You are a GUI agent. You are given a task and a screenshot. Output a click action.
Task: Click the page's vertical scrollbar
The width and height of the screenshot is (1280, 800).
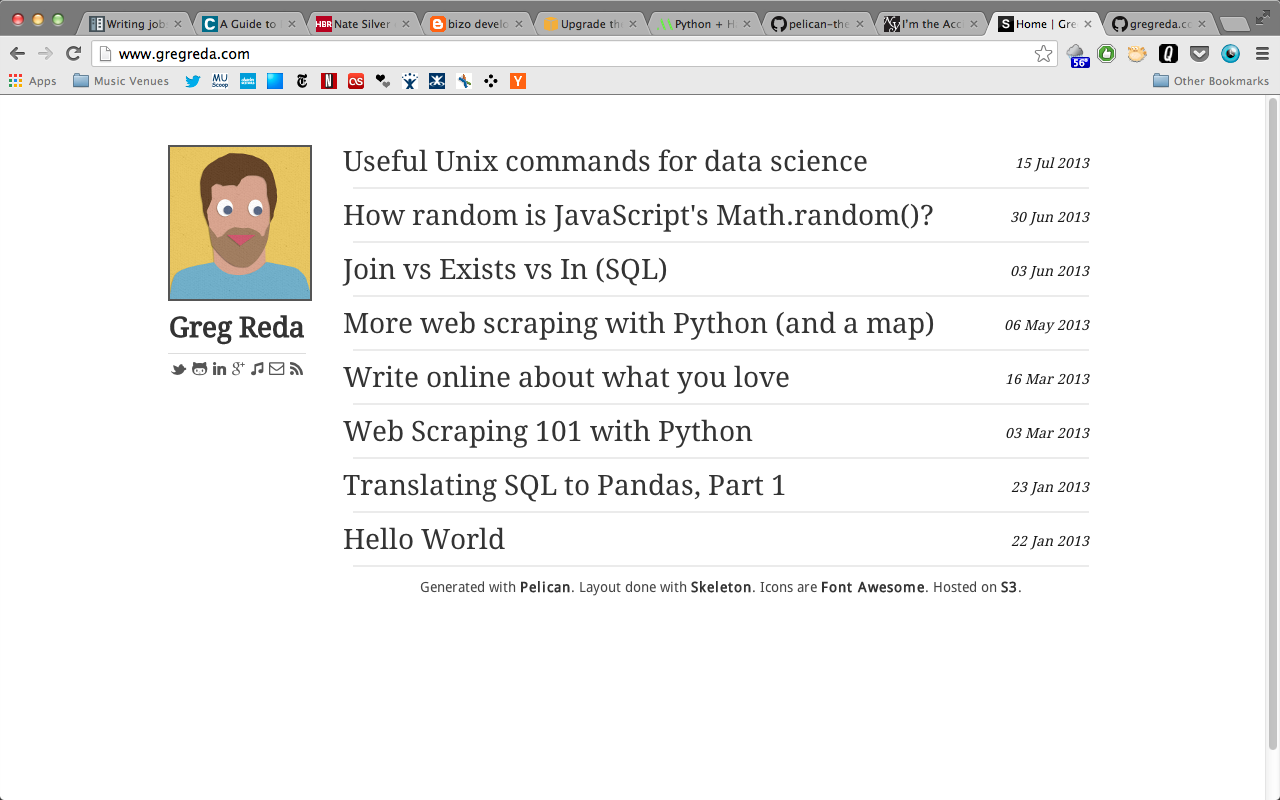click(x=1273, y=423)
